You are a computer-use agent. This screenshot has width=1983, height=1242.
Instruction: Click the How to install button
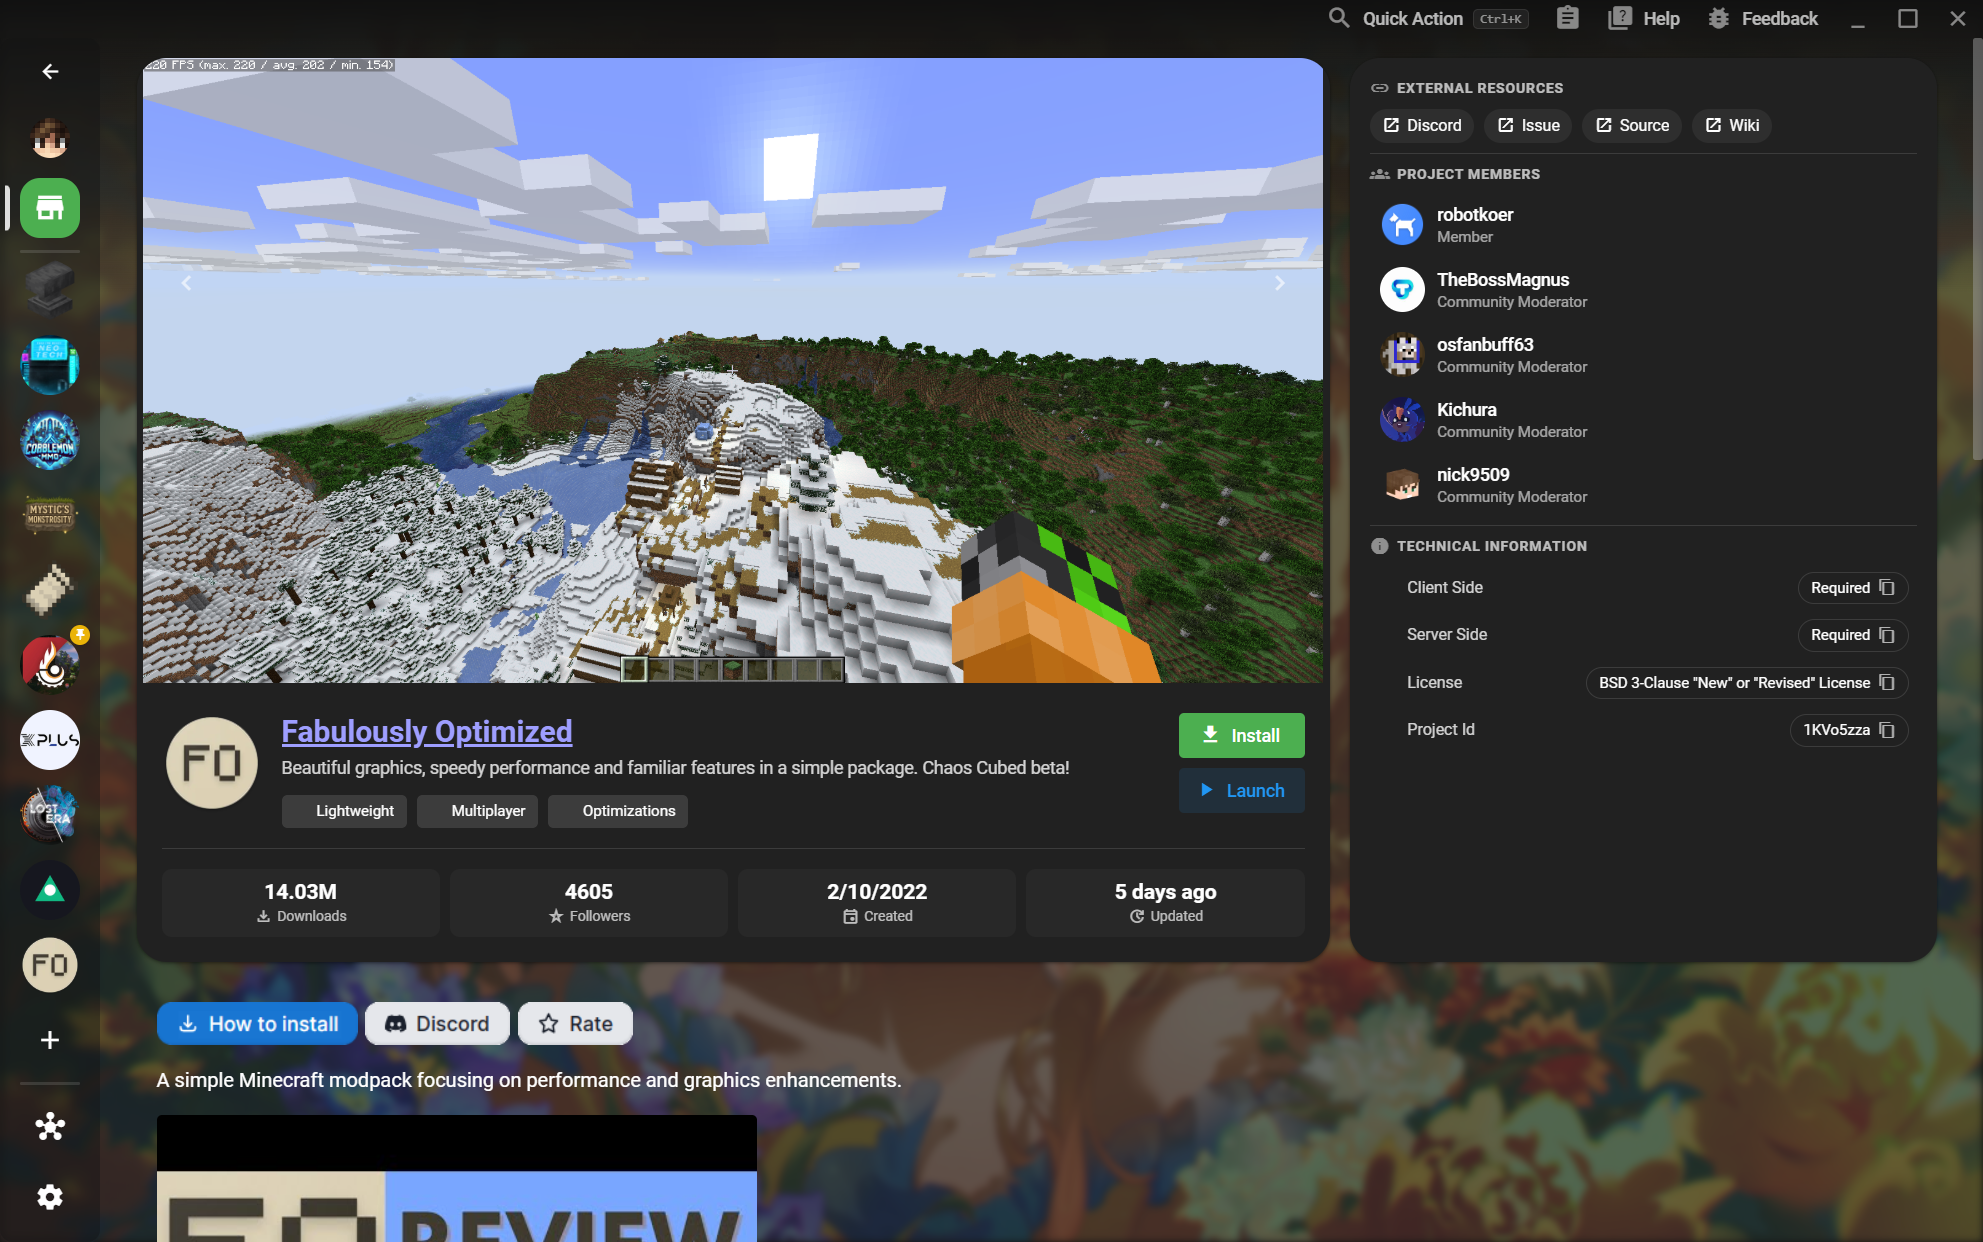point(257,1023)
